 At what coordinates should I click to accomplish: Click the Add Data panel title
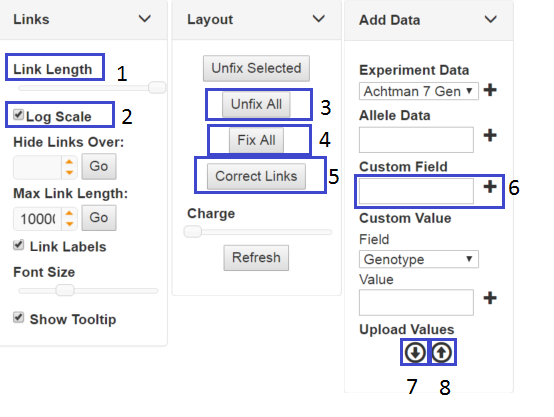click(390, 20)
